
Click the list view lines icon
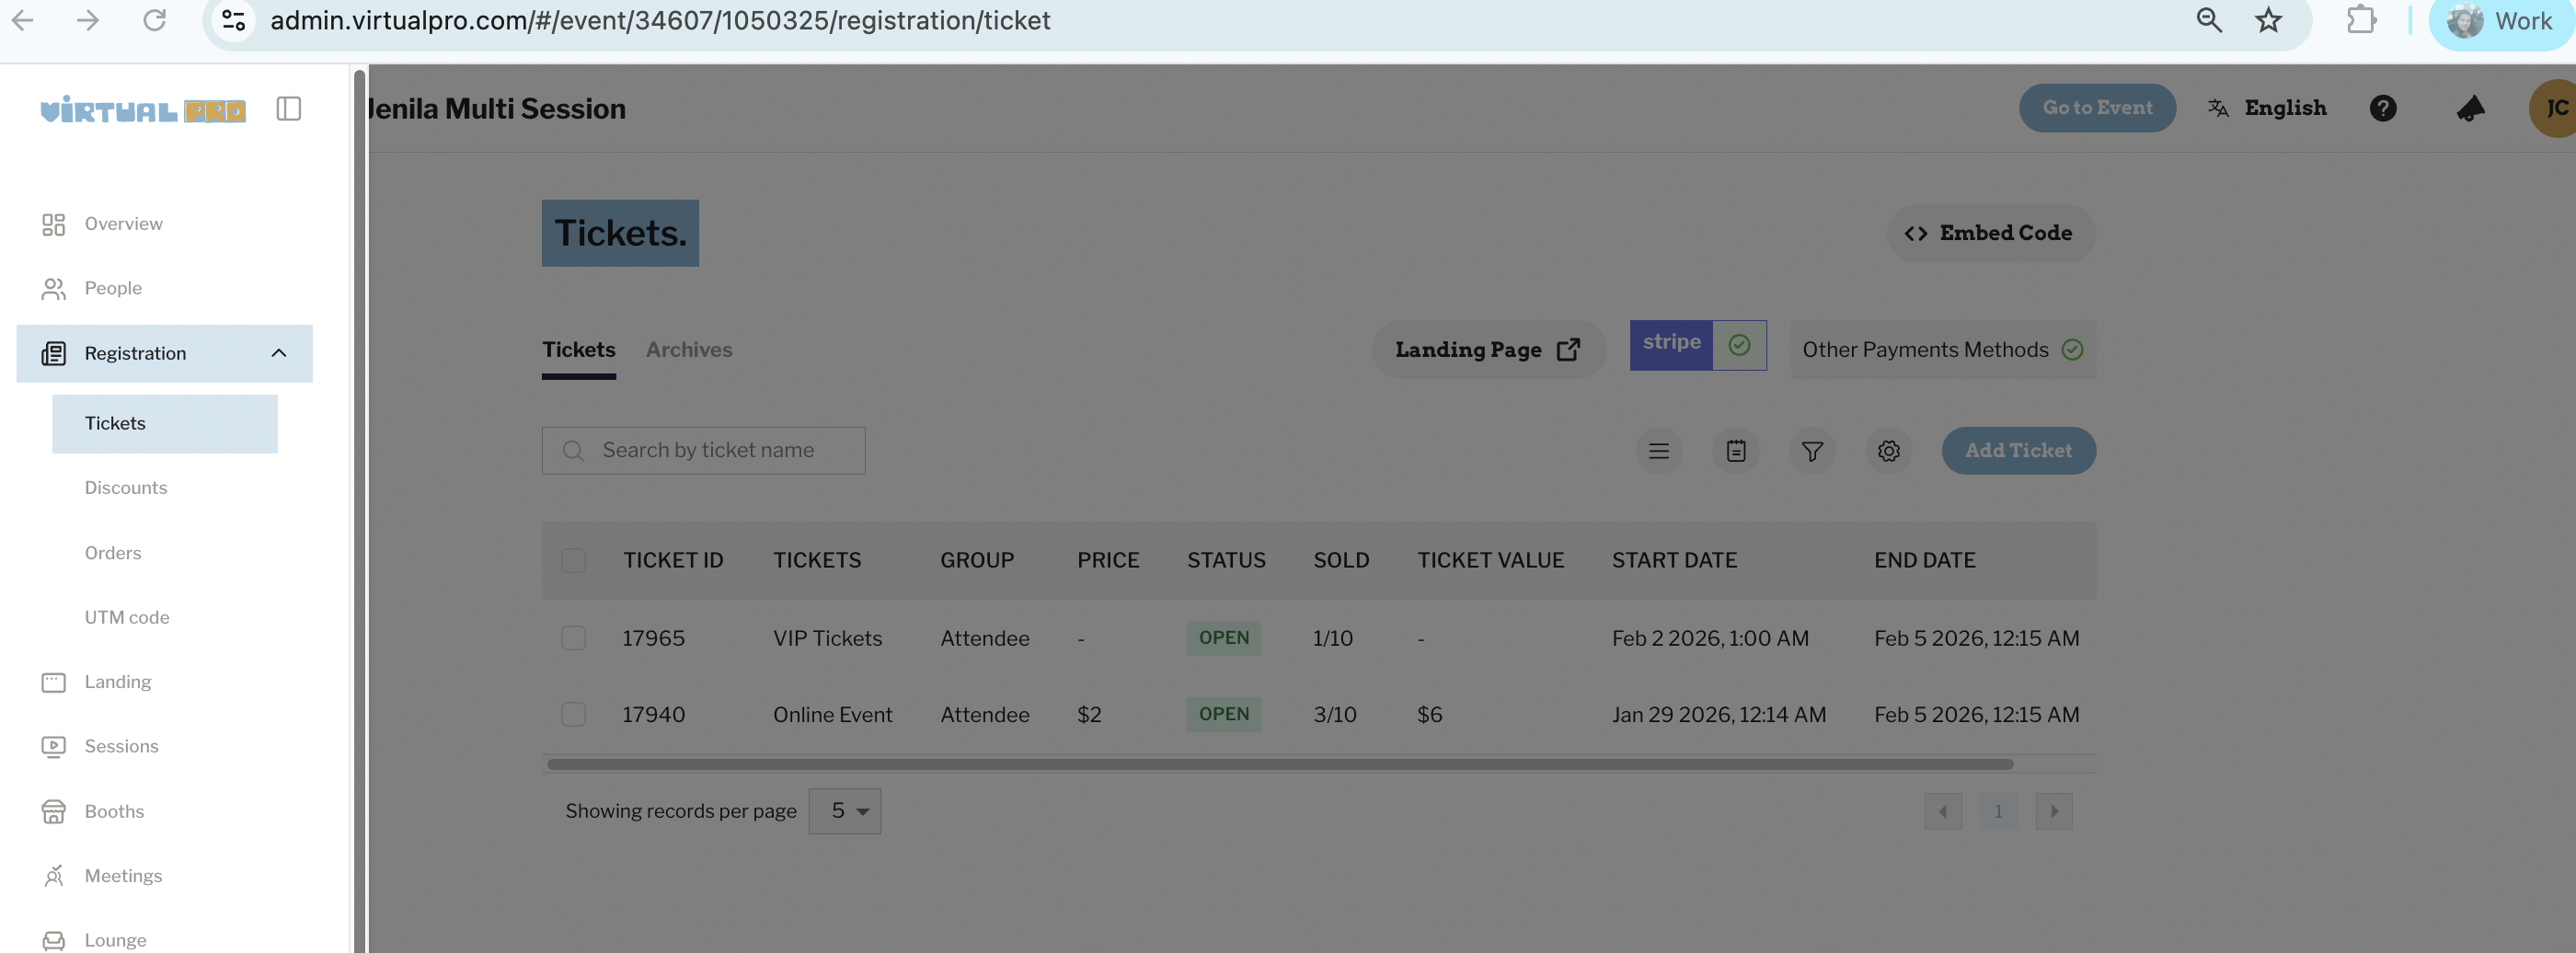(1659, 451)
